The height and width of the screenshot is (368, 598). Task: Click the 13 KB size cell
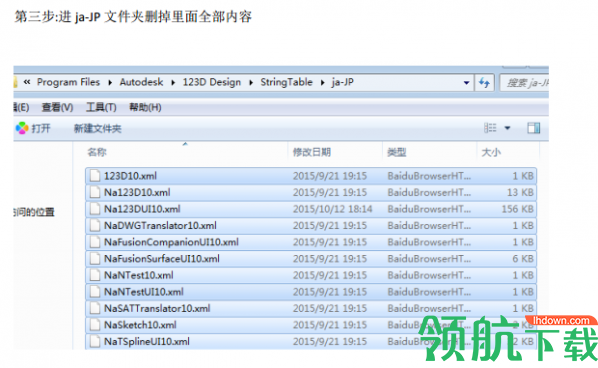tap(520, 193)
